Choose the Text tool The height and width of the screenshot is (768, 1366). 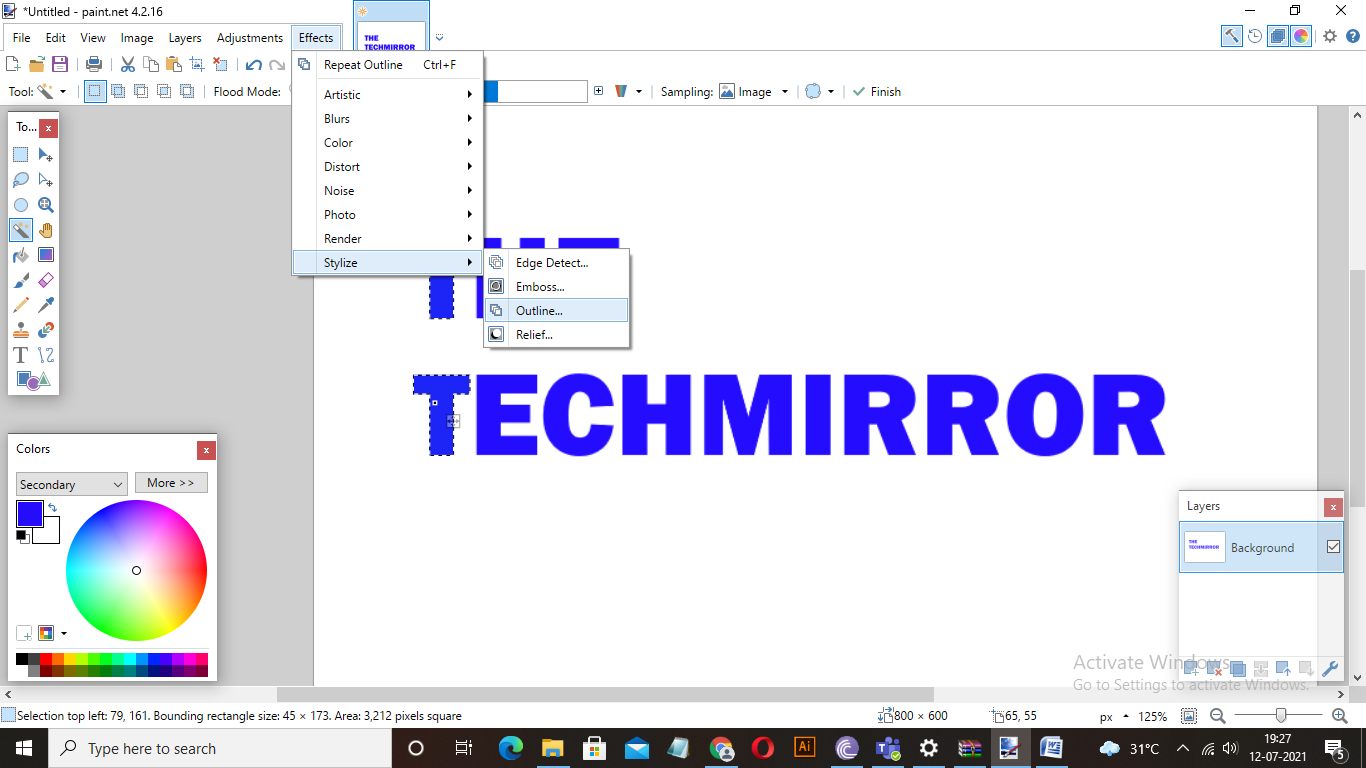point(21,355)
